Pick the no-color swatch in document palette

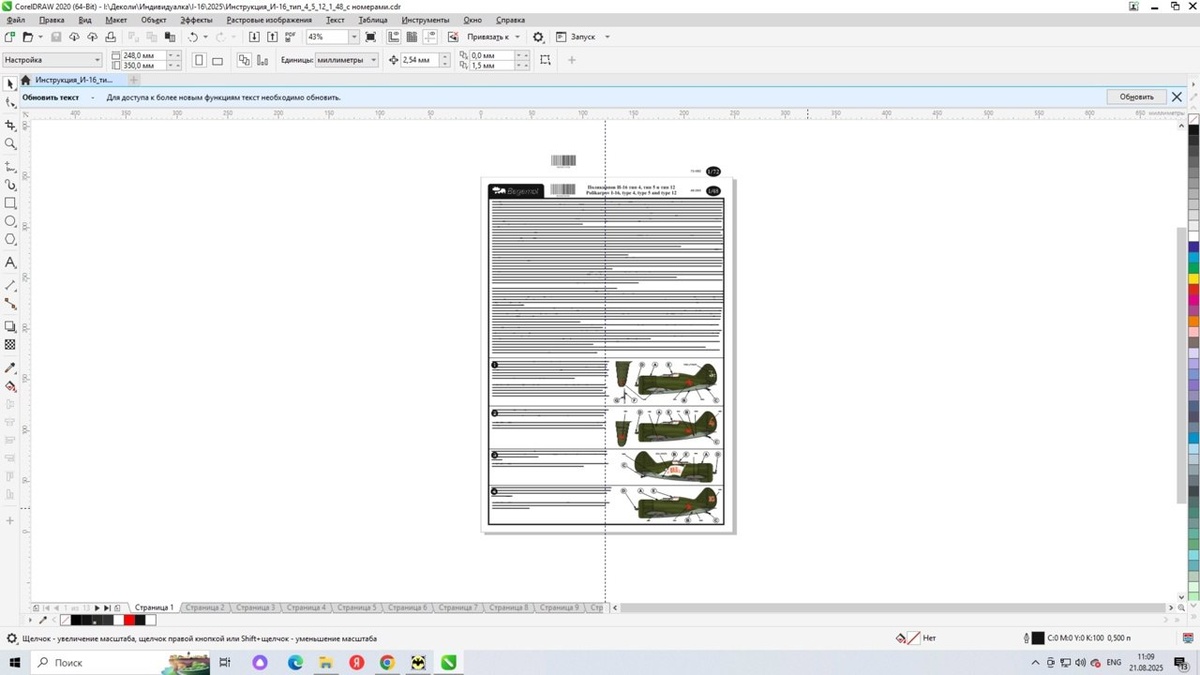pos(66,620)
